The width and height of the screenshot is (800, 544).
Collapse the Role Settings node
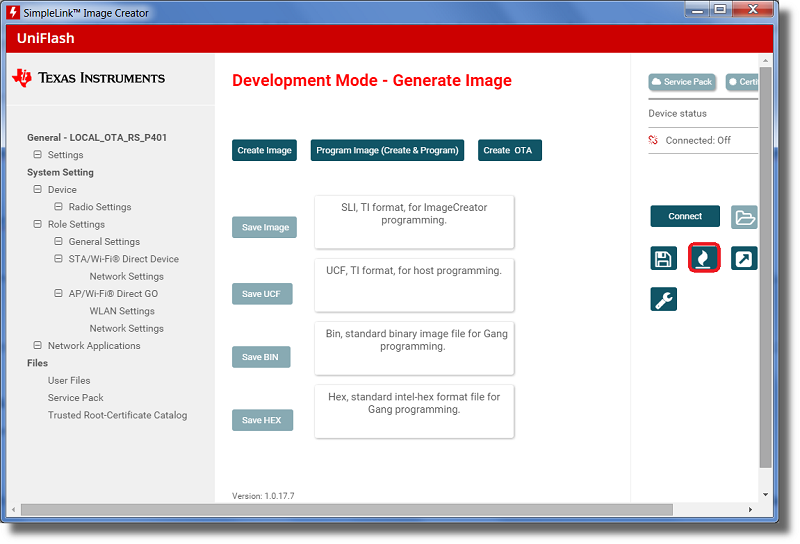point(38,224)
